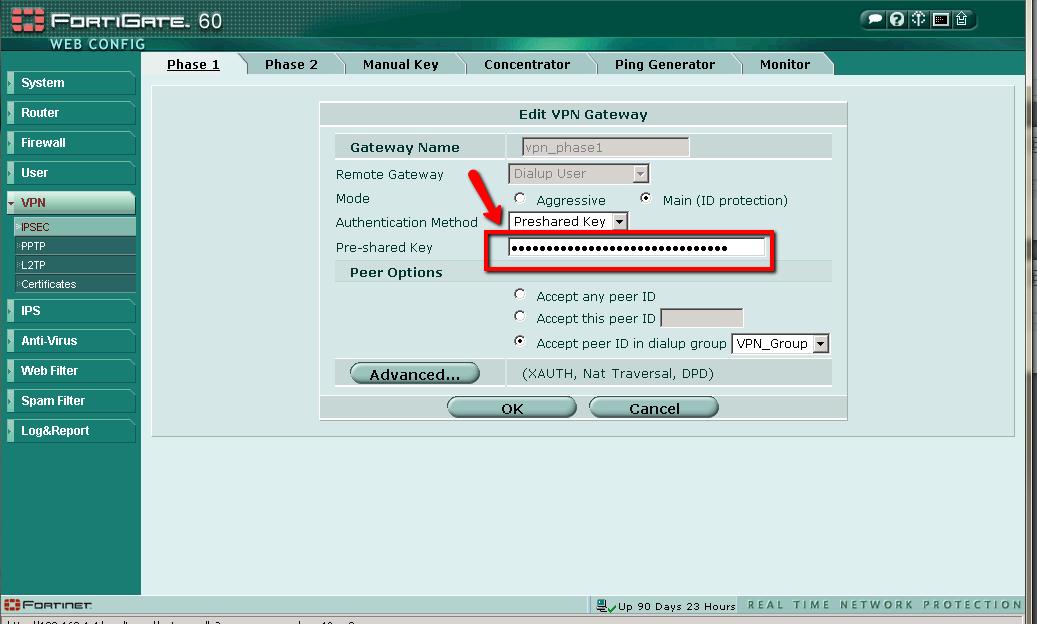Image resolution: width=1037 pixels, height=624 pixels.
Task: Select Accept peer ID in dialup group
Action: [x=520, y=341]
